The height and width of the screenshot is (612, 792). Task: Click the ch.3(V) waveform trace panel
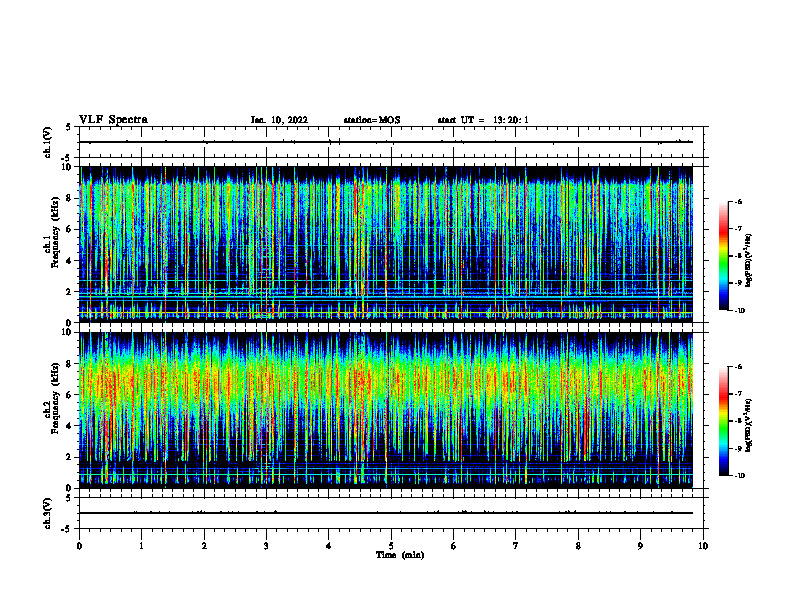pyautogui.click(x=391, y=513)
